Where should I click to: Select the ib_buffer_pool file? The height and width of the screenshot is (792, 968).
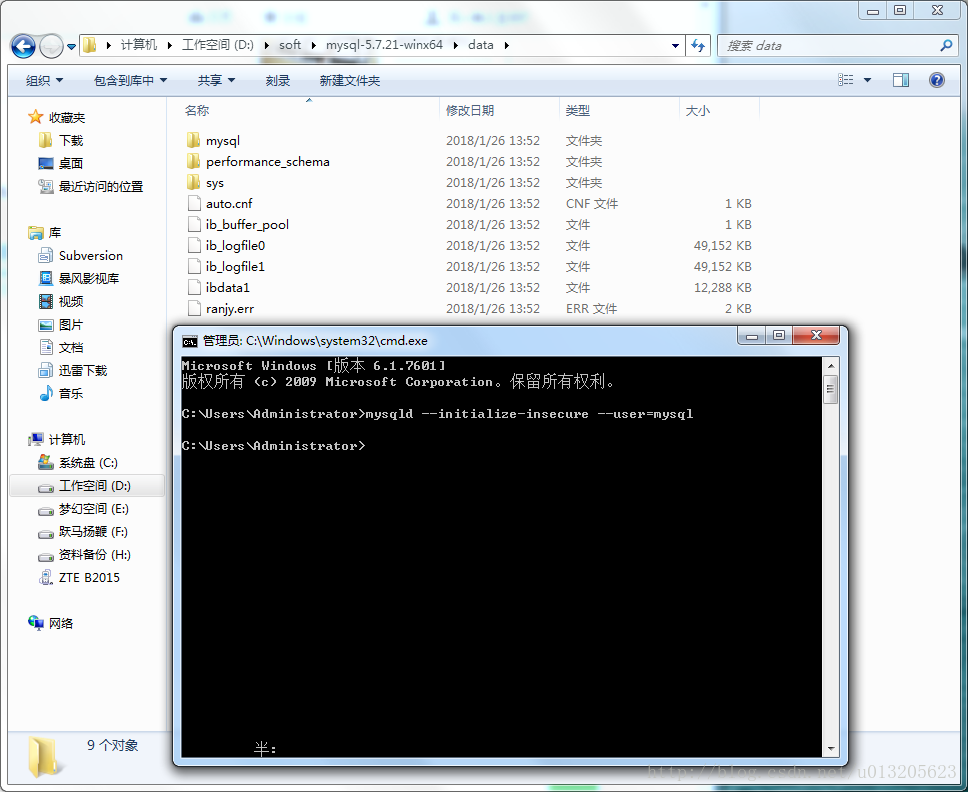(x=247, y=225)
